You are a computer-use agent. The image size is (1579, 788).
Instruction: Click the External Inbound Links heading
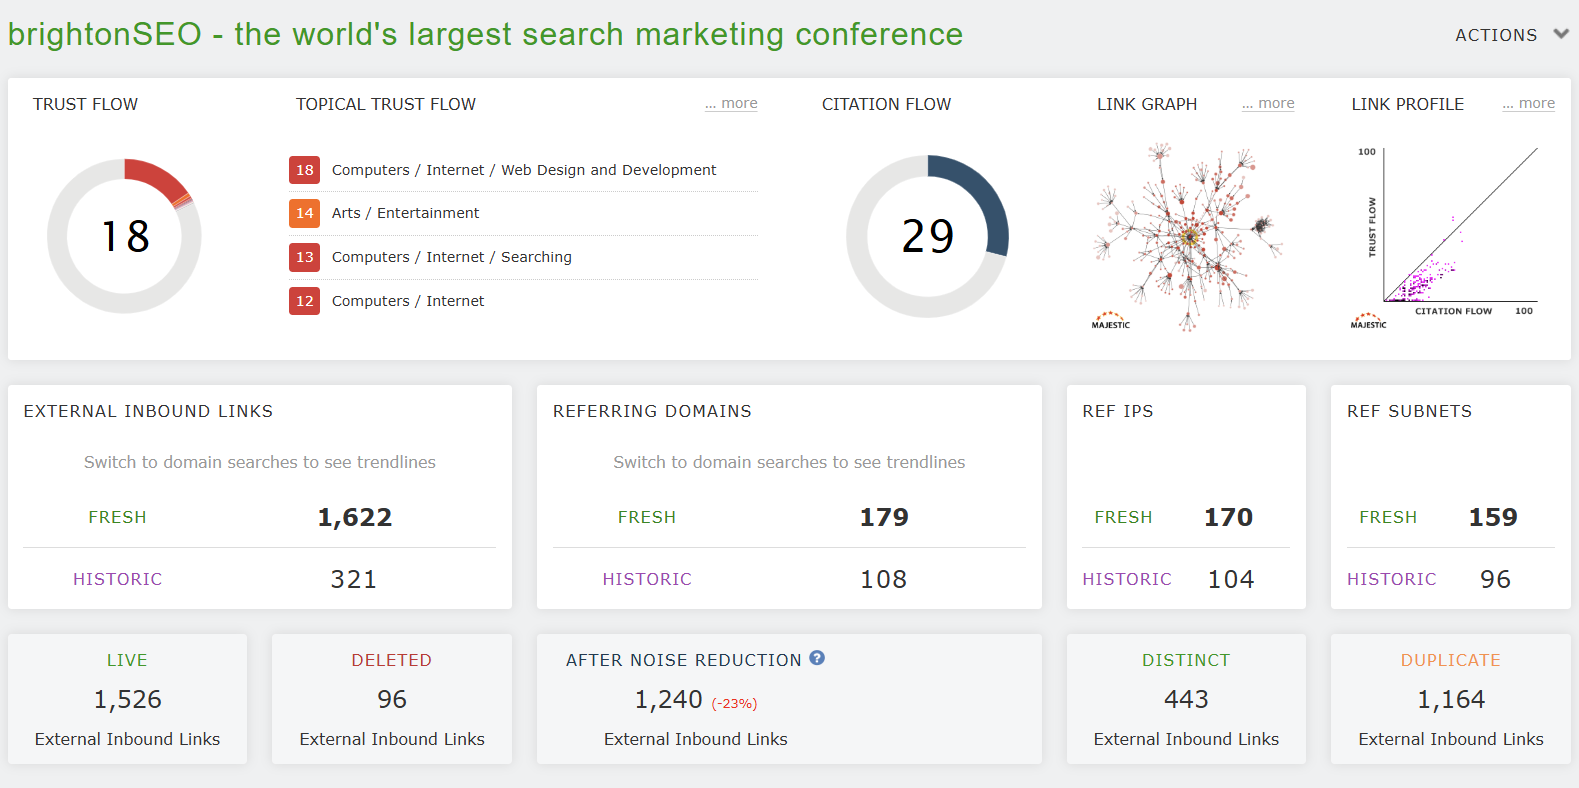(148, 411)
